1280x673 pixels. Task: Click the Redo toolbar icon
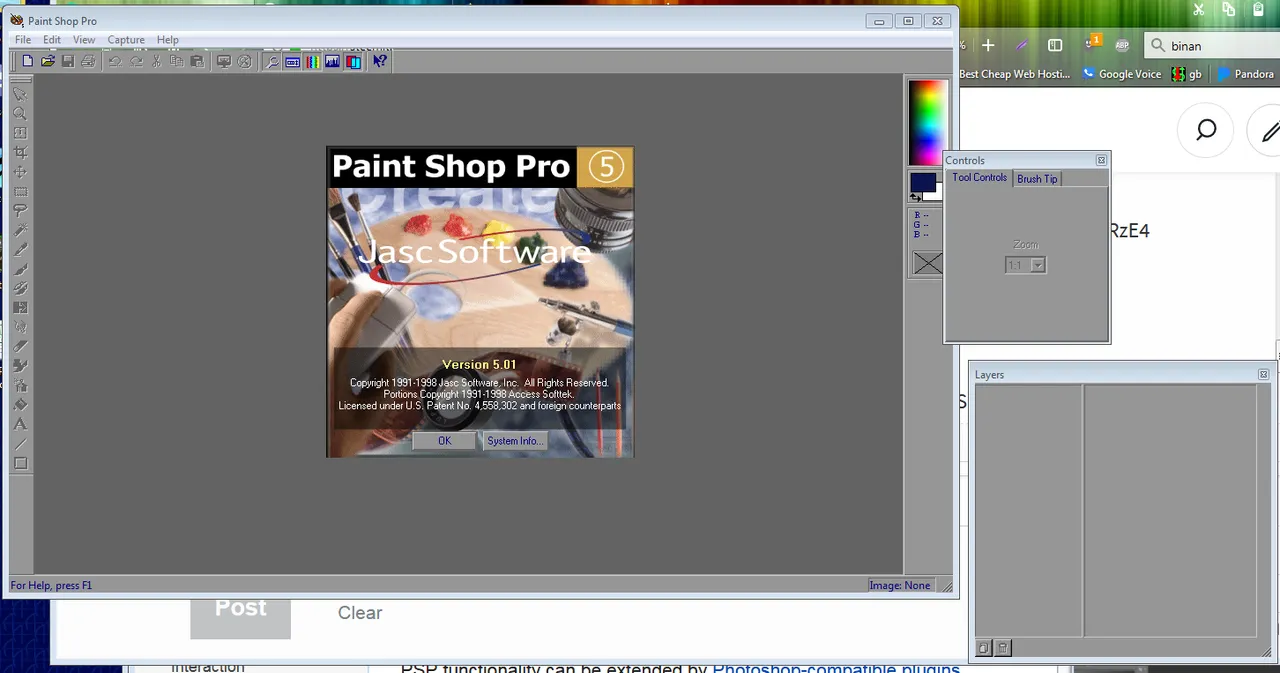pos(136,61)
